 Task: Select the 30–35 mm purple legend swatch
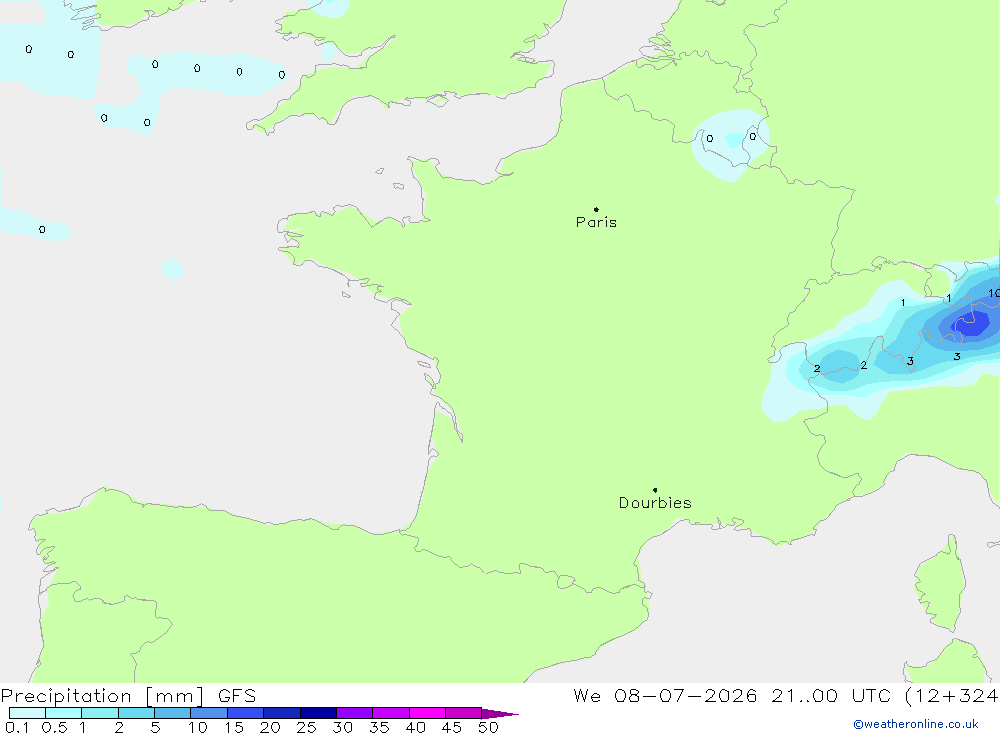click(x=354, y=713)
